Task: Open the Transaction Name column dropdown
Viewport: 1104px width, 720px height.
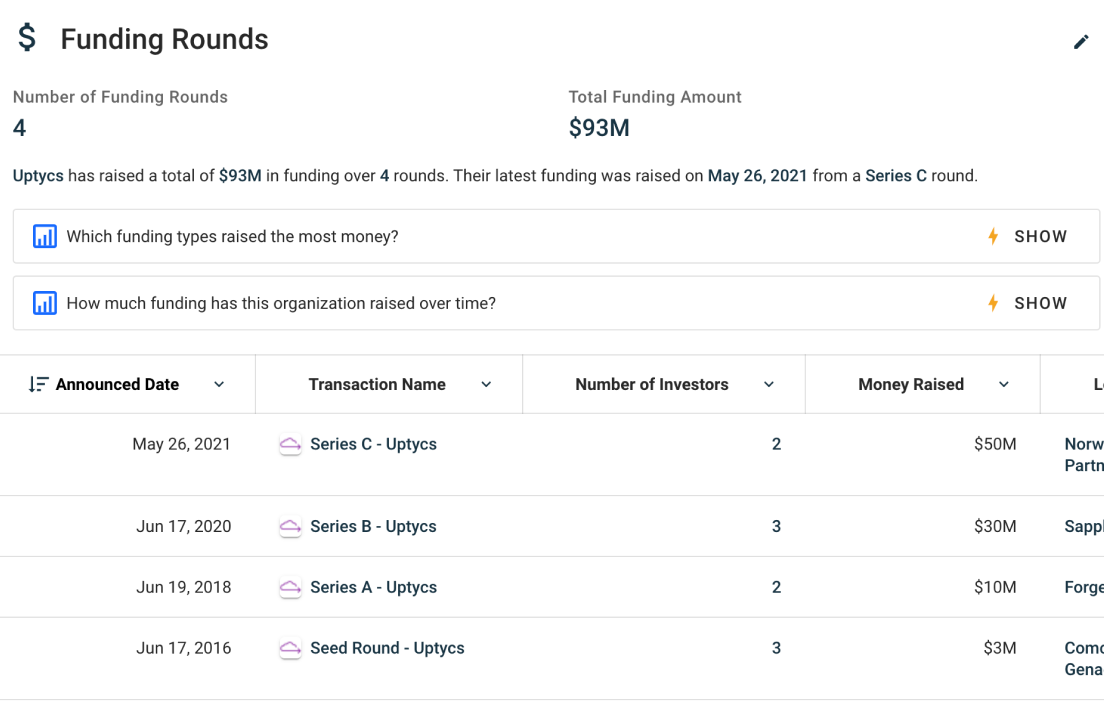Action: point(486,384)
